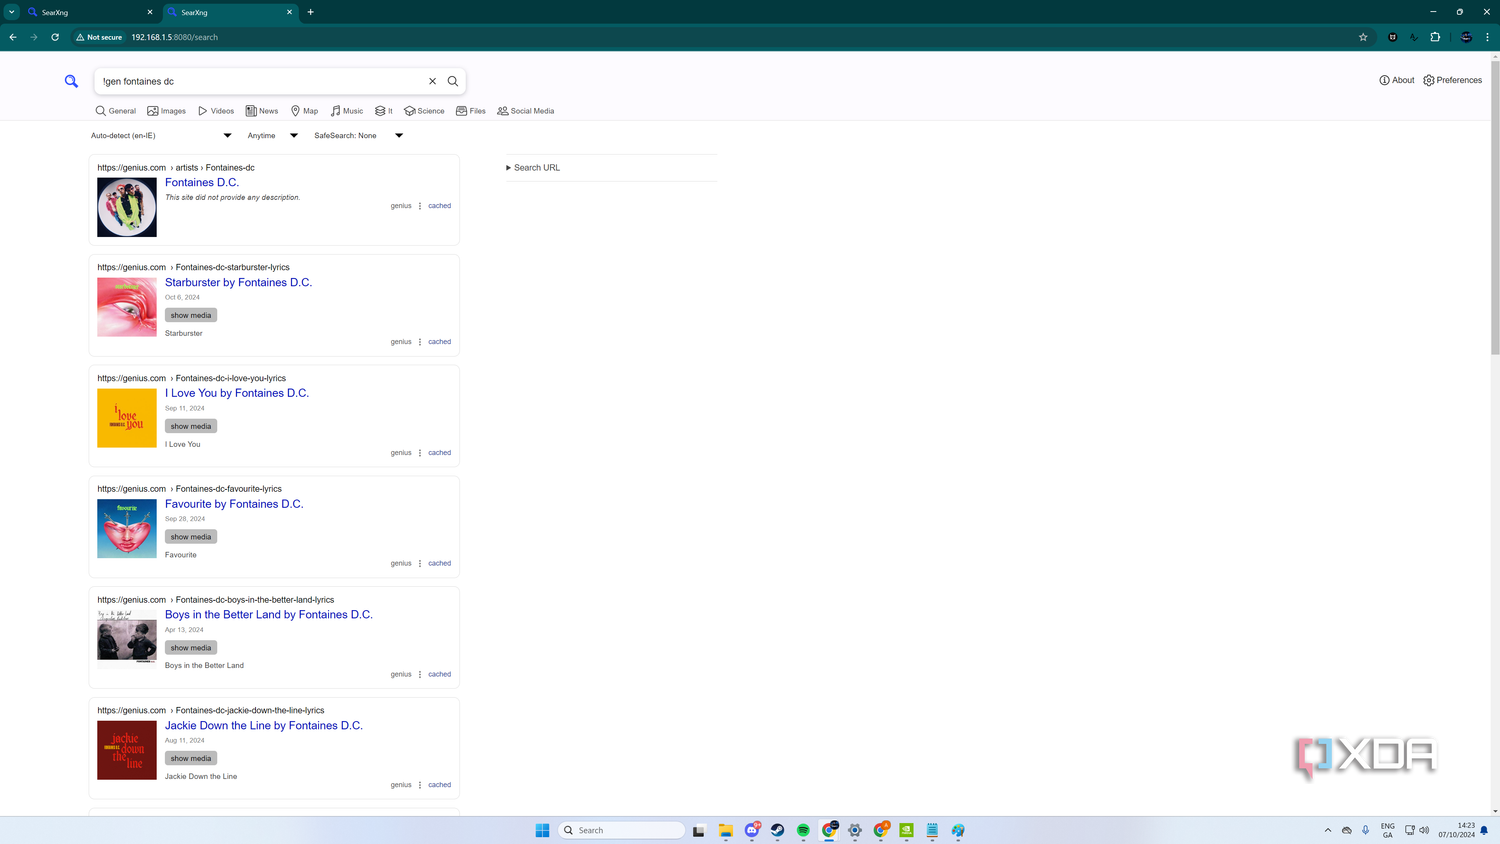Viewport: 1500px width, 844px height.
Task: Show hidden system tray icons chevron
Action: [x=1328, y=830]
